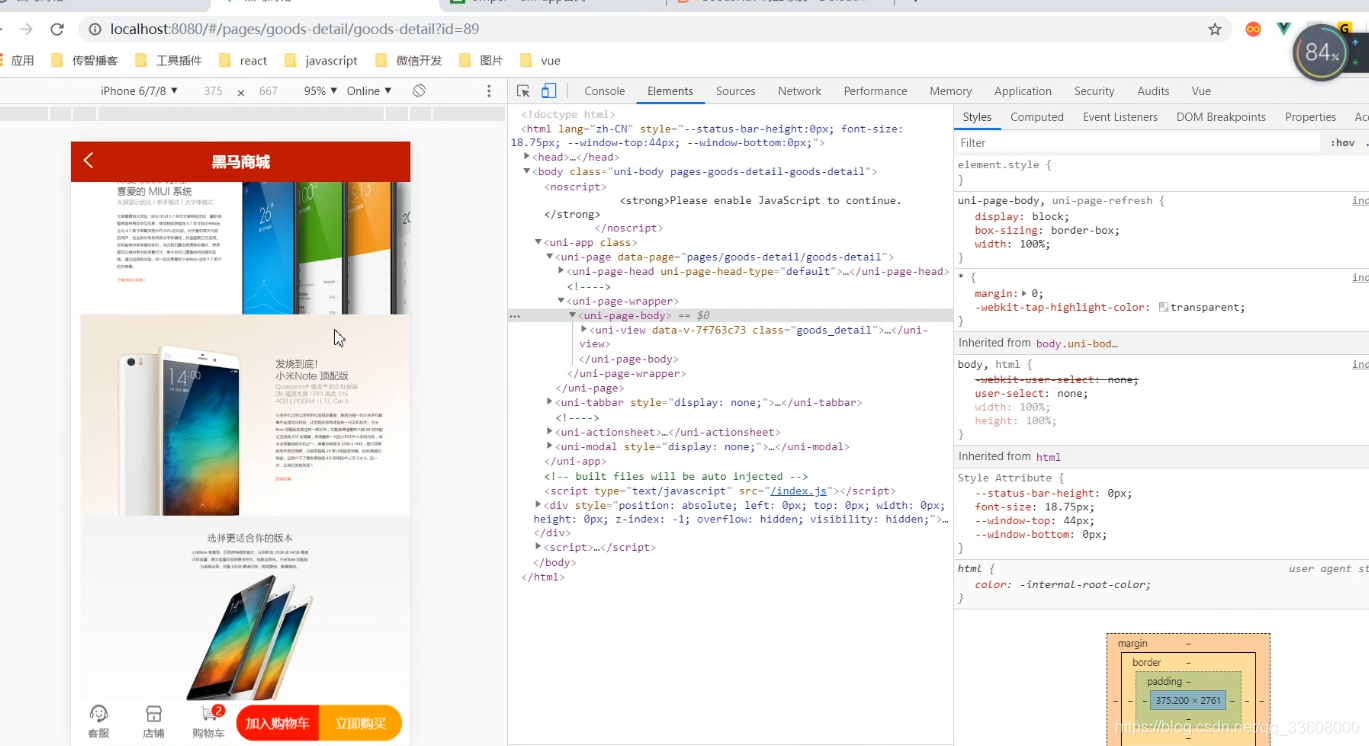Open the 购物车 cart icon with badge
Screen dimensions: 1369x746
209,721
